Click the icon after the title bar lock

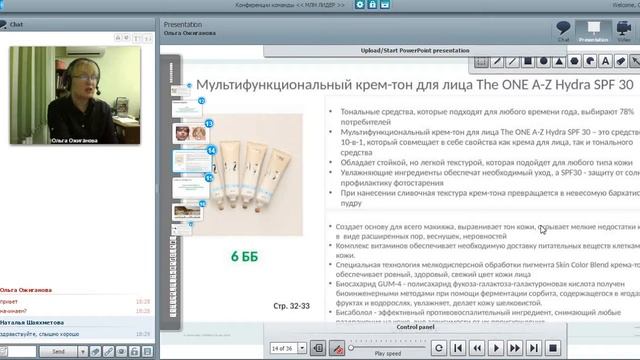click(x=385, y=4)
